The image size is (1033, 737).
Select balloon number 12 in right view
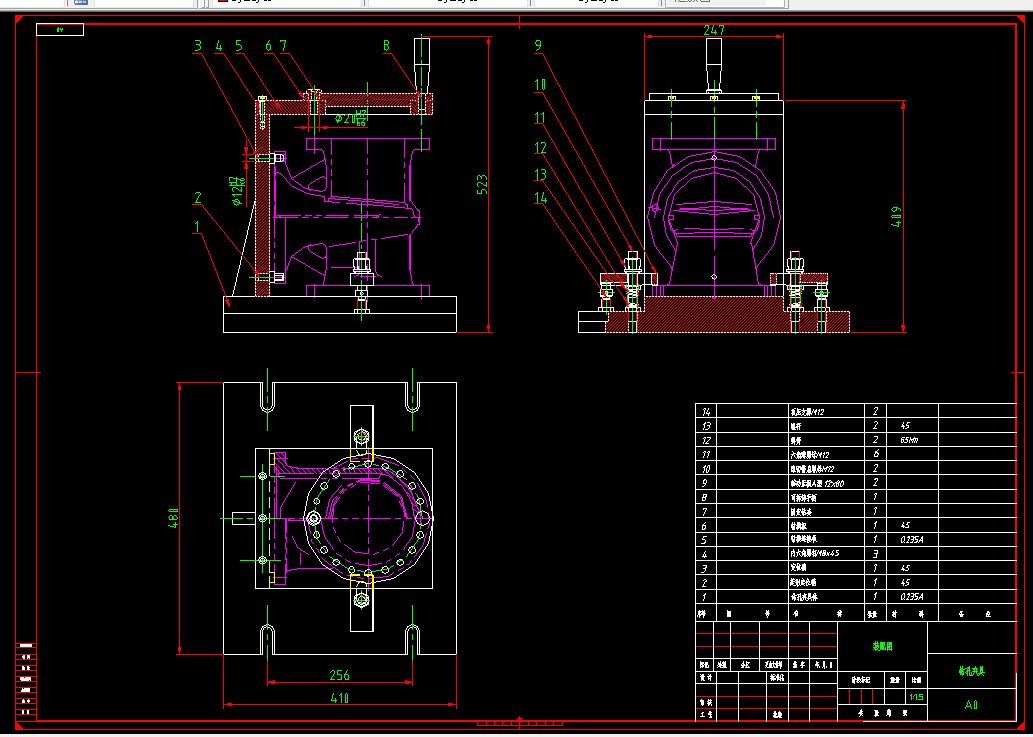click(540, 148)
